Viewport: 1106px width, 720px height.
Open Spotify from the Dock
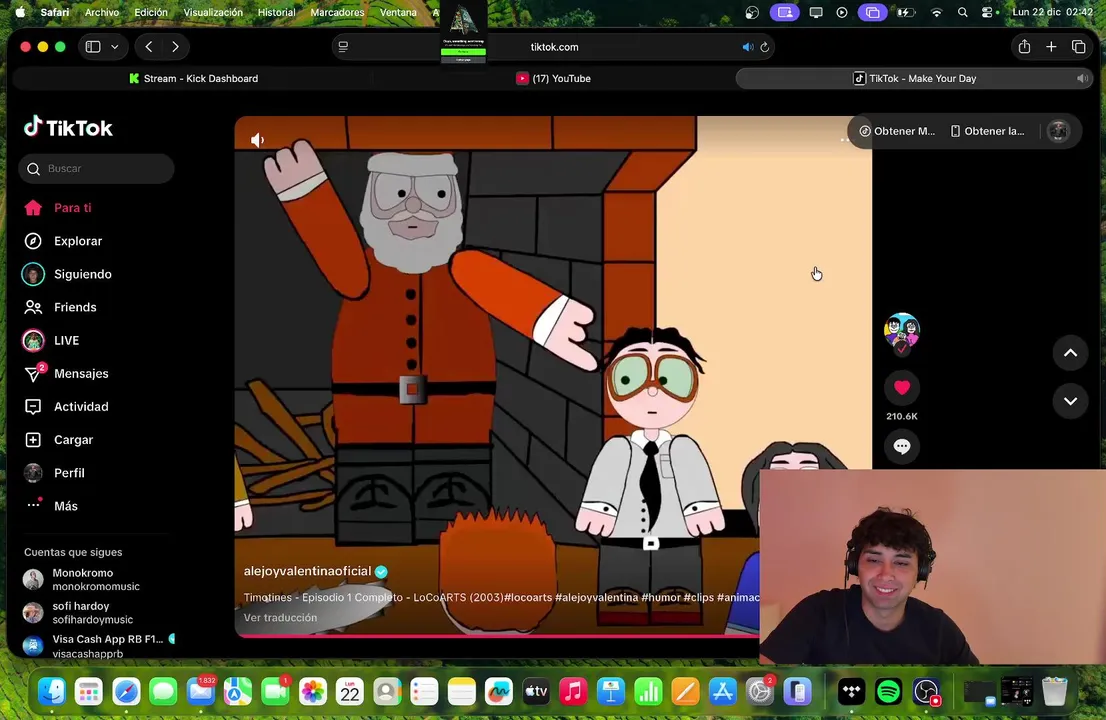point(888,692)
